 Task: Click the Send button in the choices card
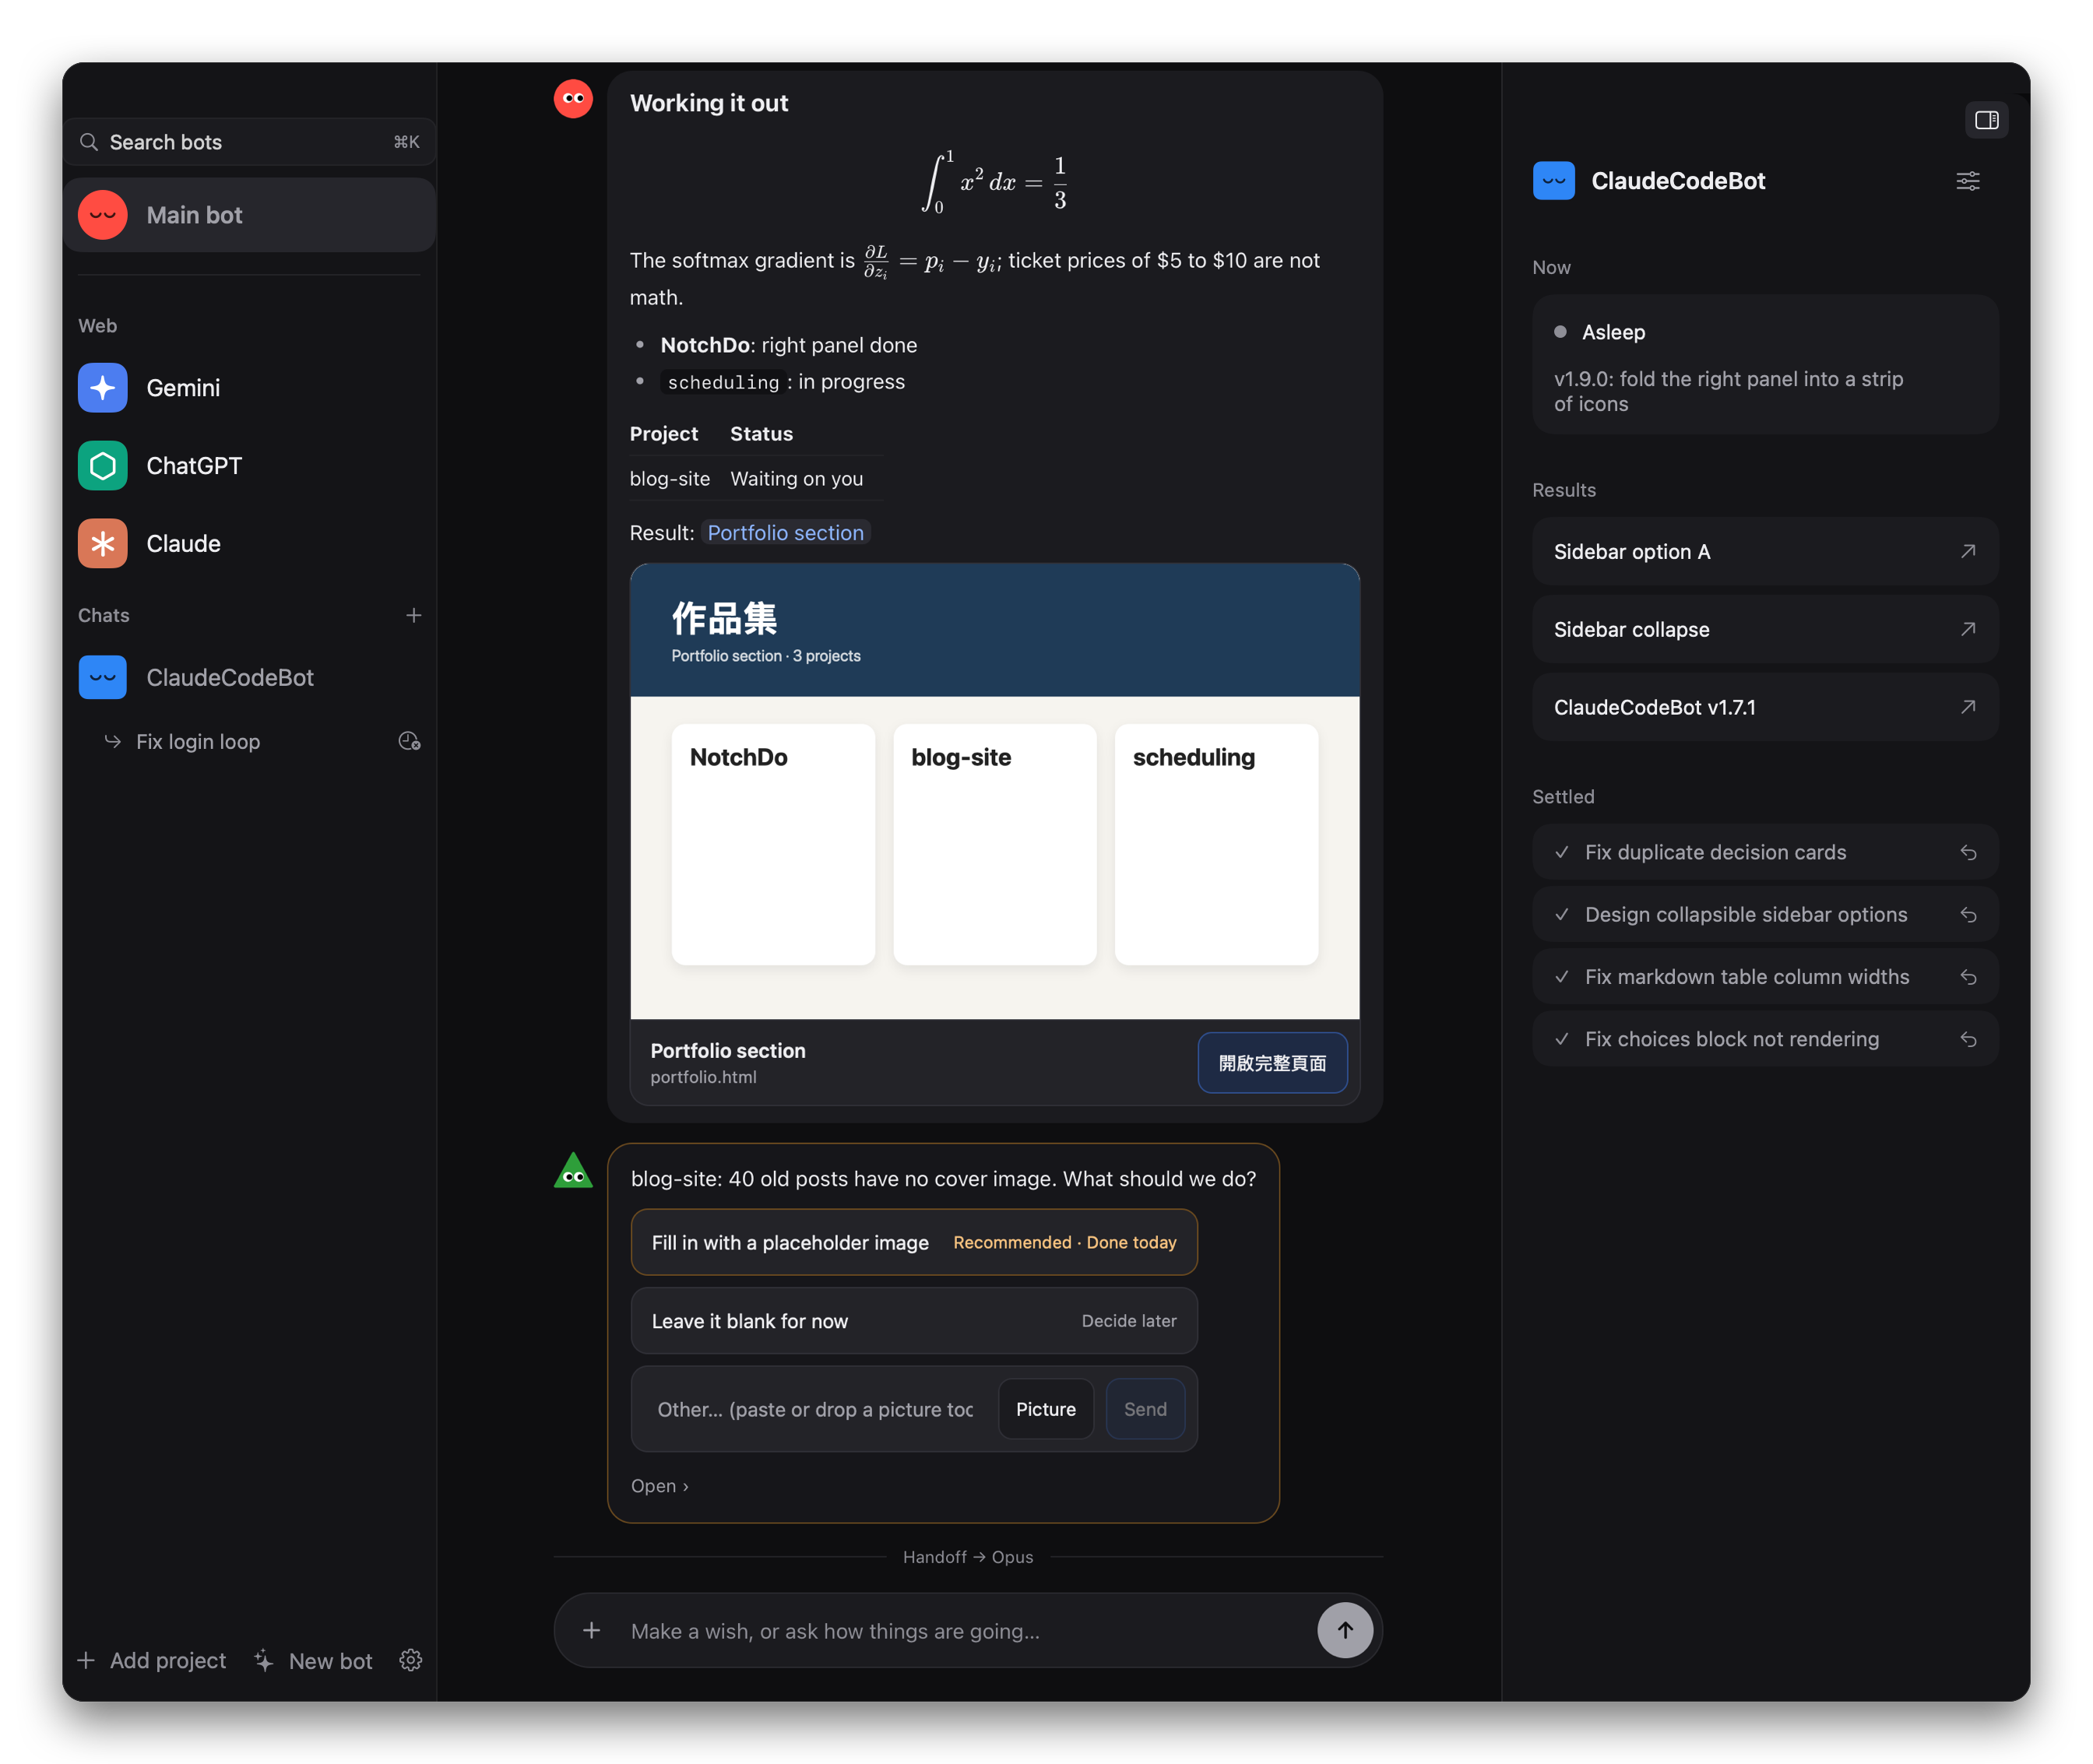pyautogui.click(x=1145, y=1409)
